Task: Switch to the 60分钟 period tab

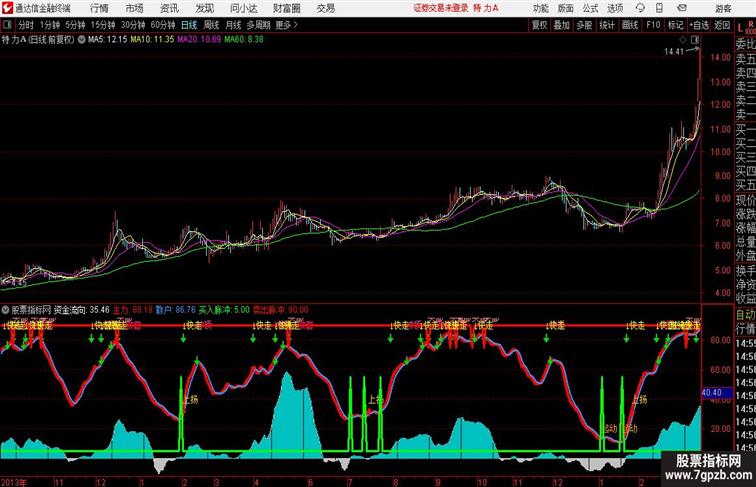Action: 162,25
